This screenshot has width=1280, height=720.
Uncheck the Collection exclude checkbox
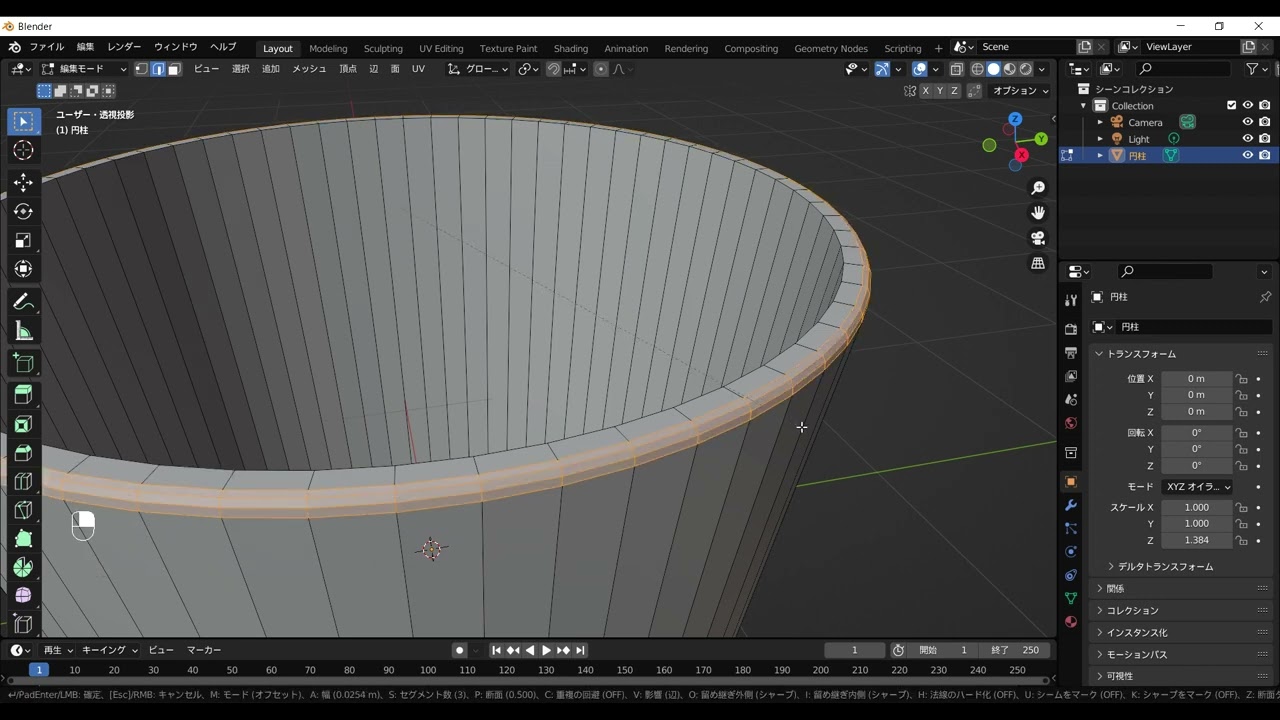click(x=1232, y=105)
